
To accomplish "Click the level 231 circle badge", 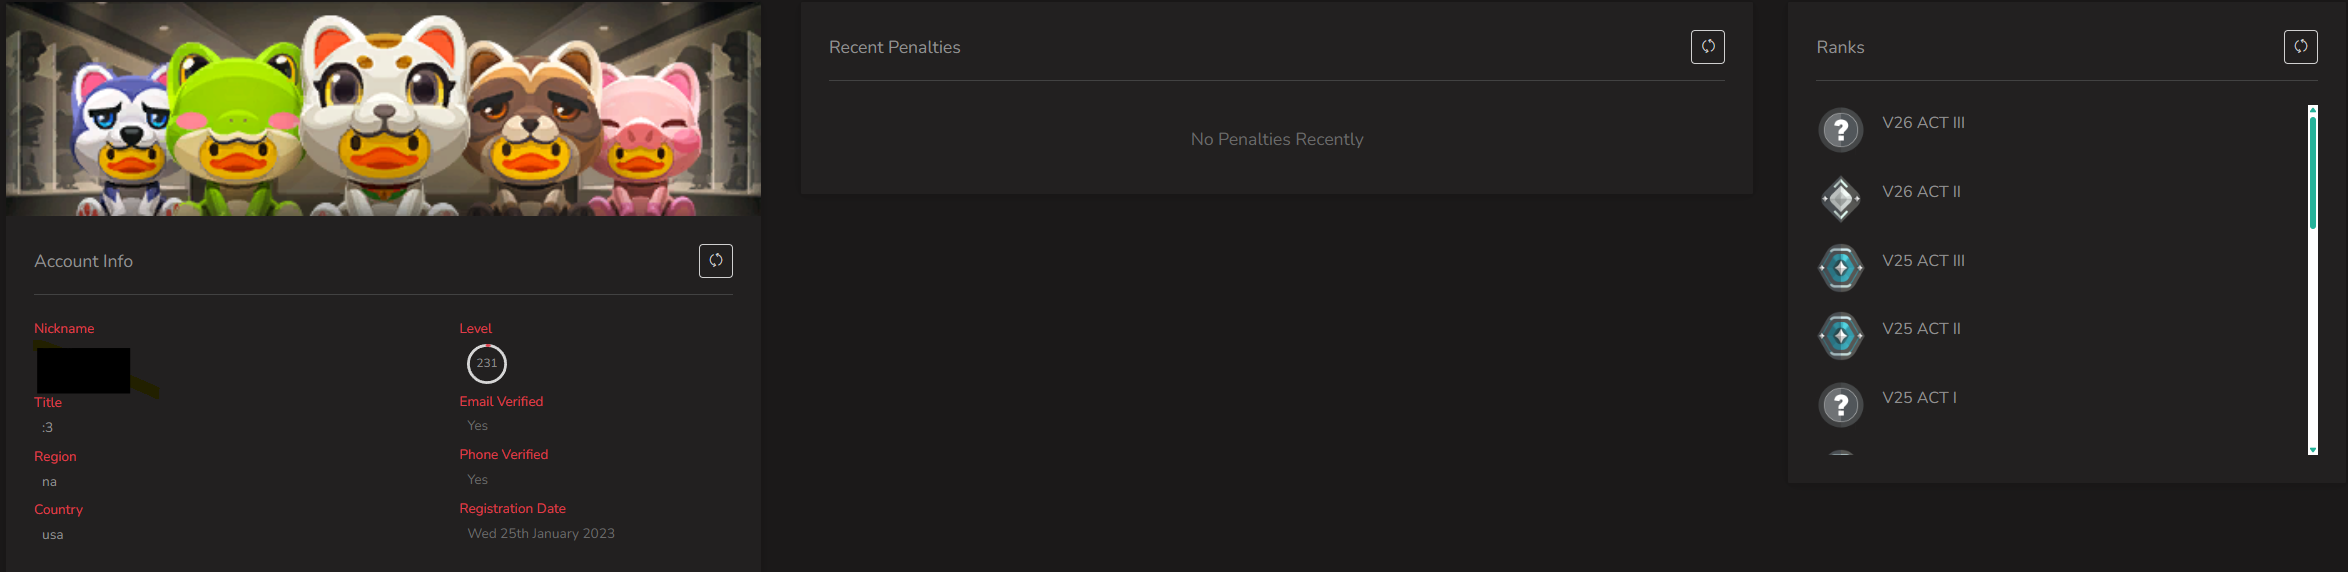I will click(487, 364).
